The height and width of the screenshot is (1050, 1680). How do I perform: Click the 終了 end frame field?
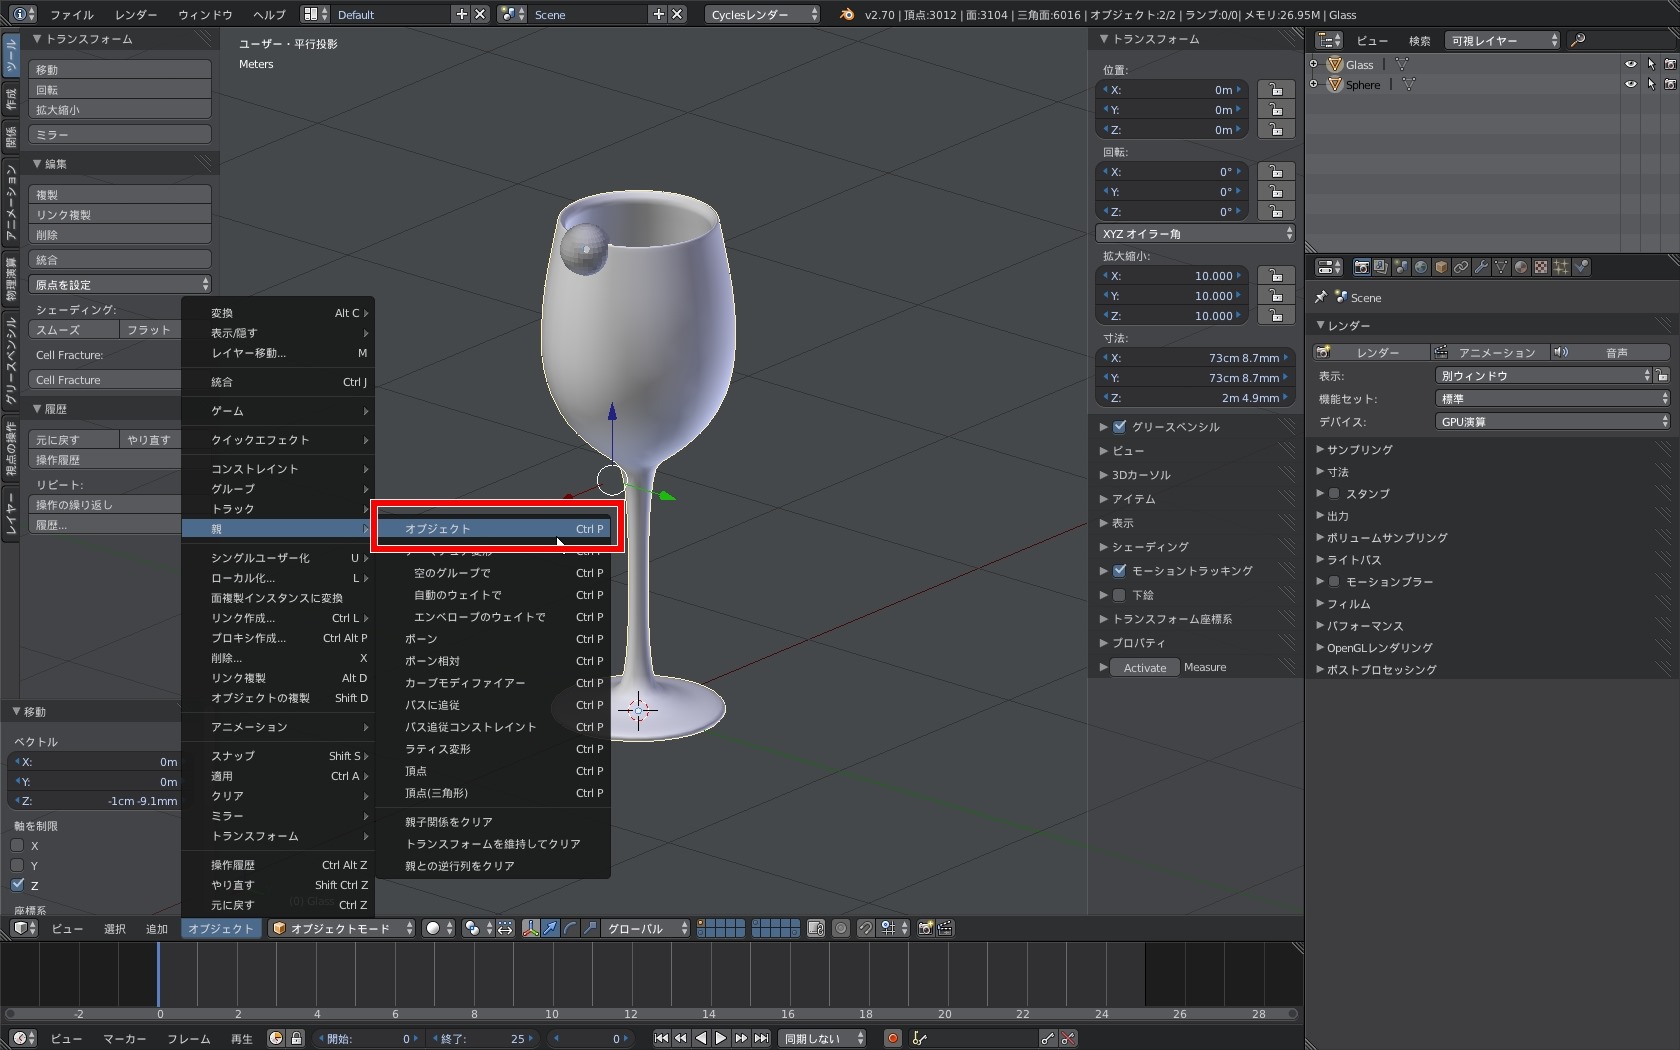[485, 1038]
